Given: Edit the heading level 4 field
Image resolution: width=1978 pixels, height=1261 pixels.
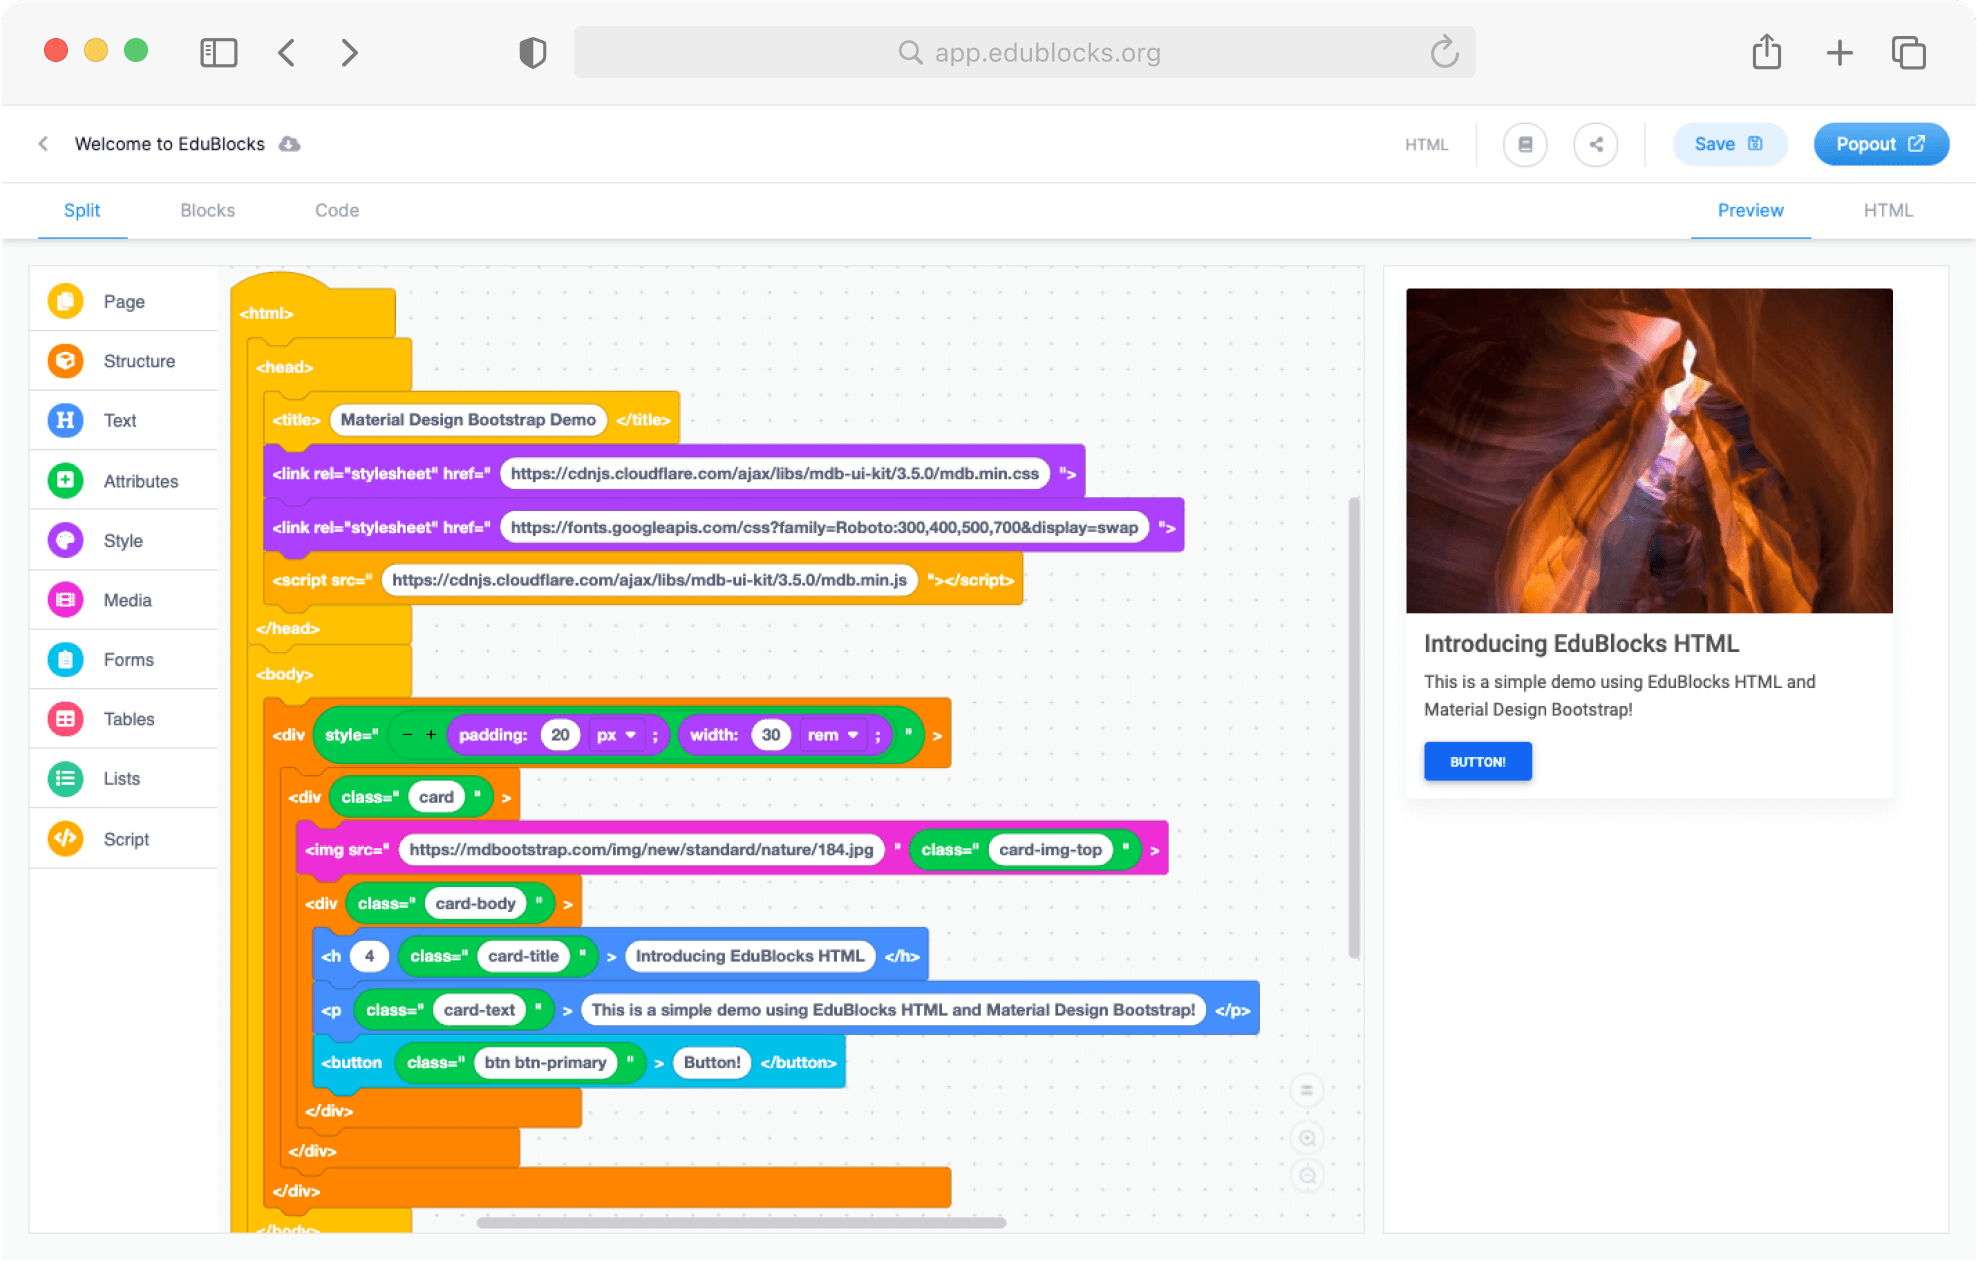Looking at the screenshot, I should 369,957.
